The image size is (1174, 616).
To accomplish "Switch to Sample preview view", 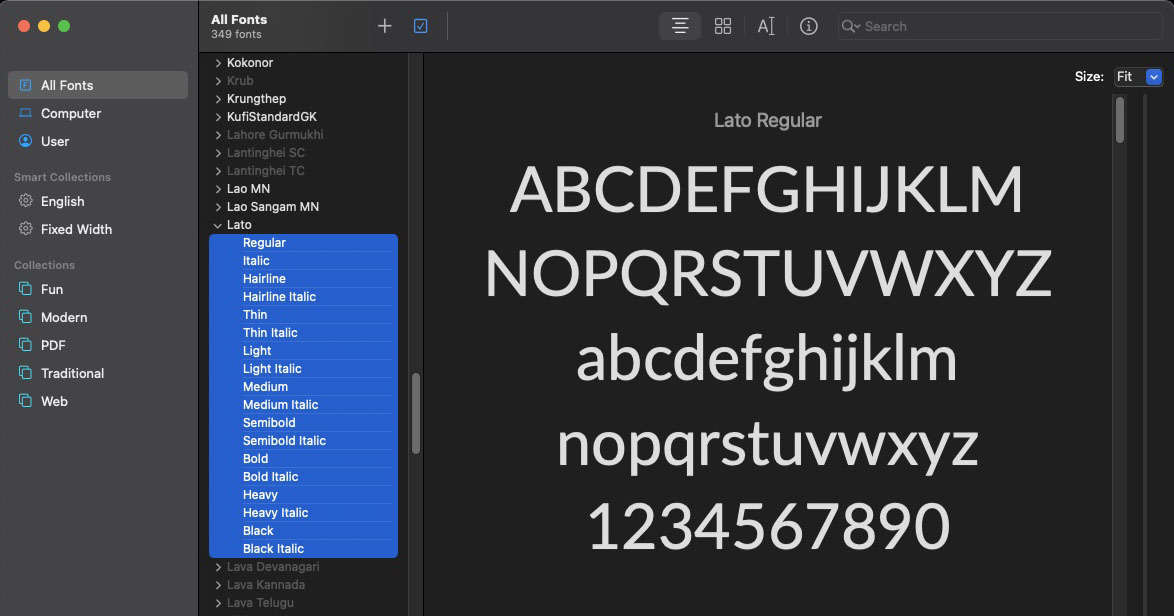I will tap(680, 26).
